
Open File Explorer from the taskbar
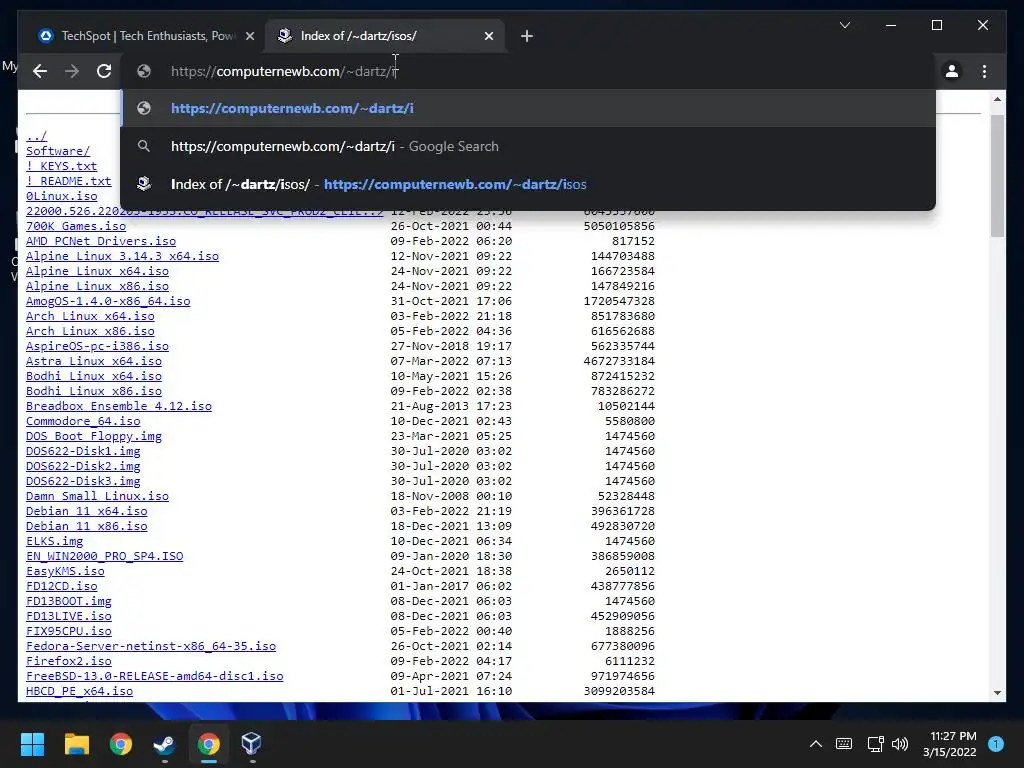pyautogui.click(x=76, y=744)
